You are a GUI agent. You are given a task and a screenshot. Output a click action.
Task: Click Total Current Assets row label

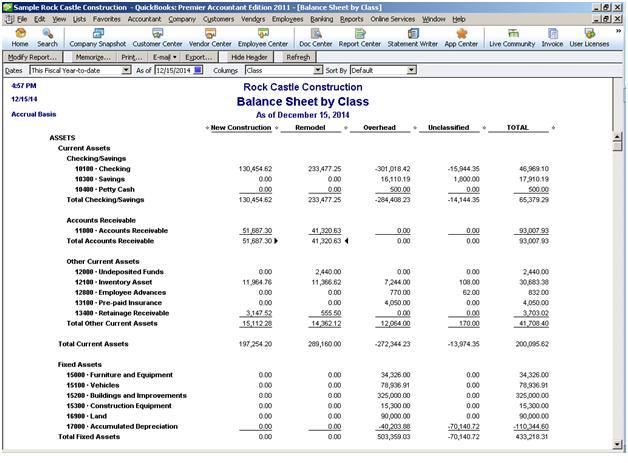tap(93, 344)
